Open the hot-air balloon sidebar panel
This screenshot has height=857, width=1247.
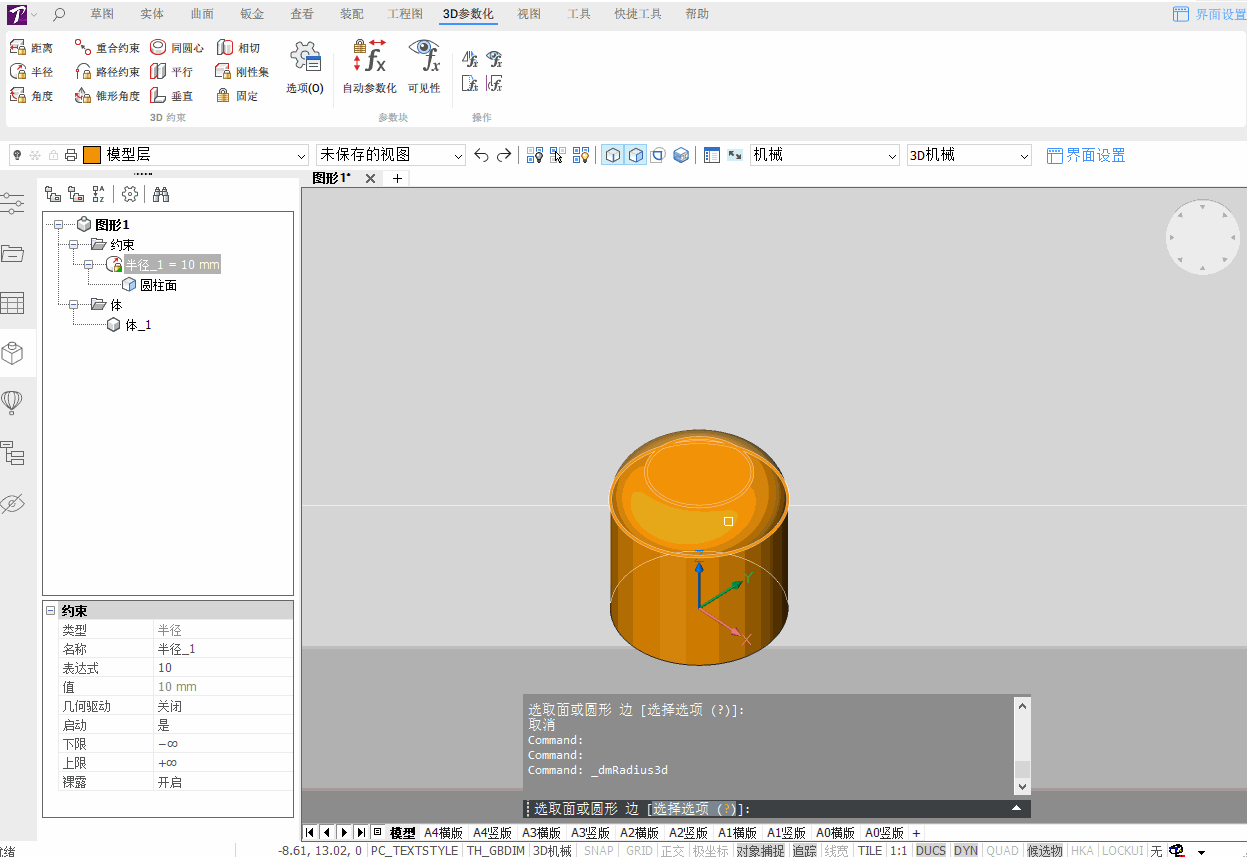(x=12, y=402)
